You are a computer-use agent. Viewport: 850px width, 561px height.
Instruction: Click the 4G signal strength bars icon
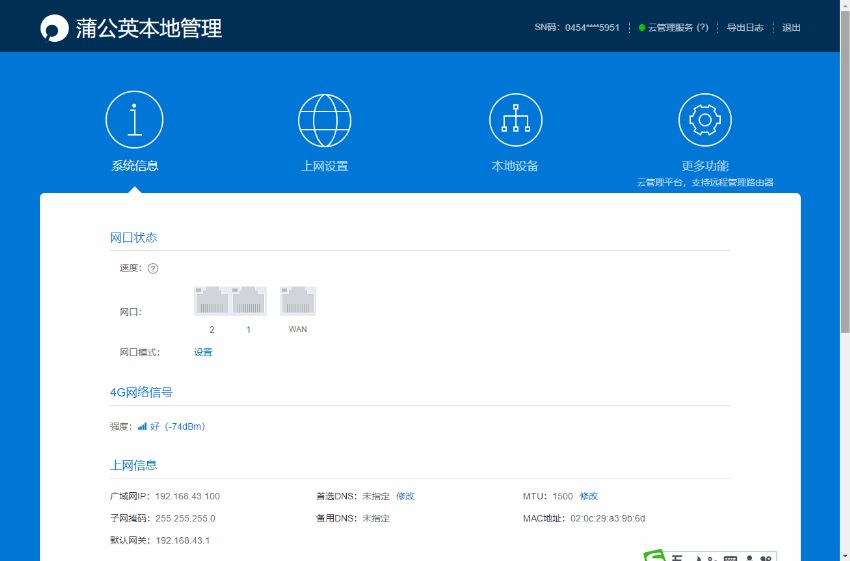pyautogui.click(x=142, y=427)
